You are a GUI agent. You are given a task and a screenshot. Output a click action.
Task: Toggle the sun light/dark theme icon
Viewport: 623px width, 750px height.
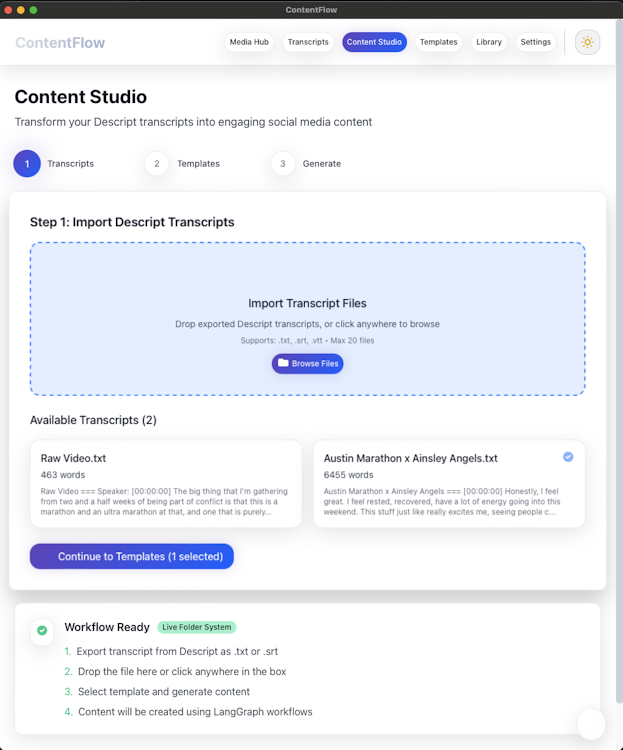click(587, 42)
